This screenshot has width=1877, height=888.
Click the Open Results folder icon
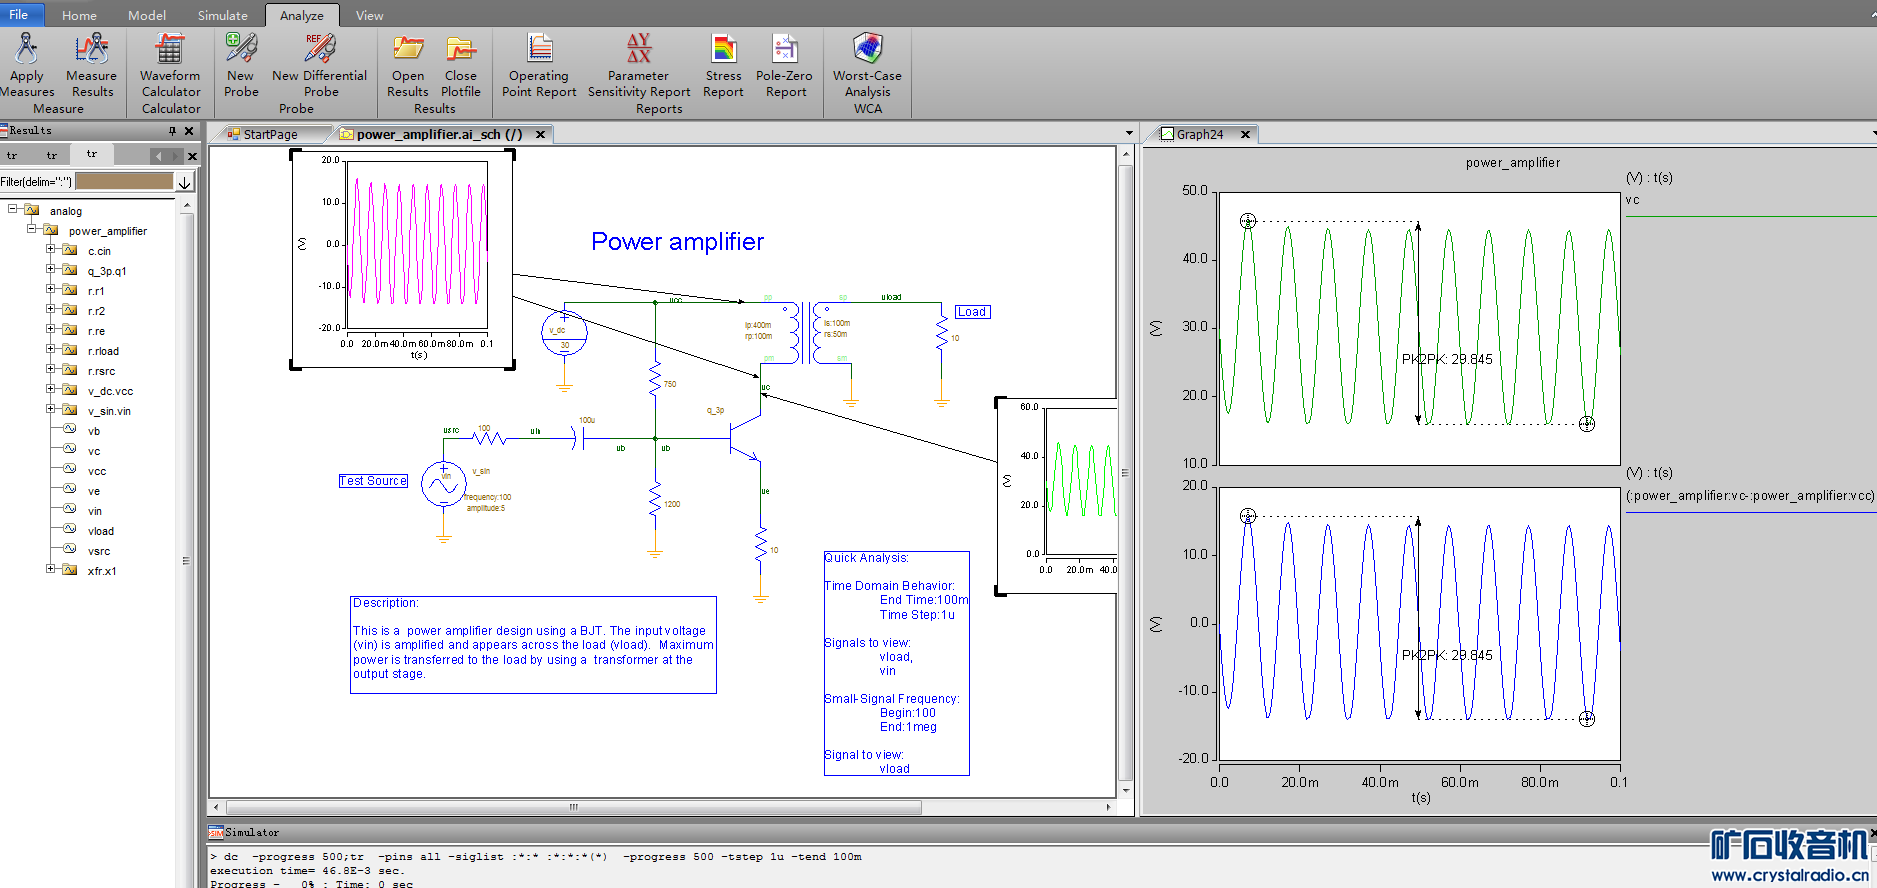tap(408, 49)
